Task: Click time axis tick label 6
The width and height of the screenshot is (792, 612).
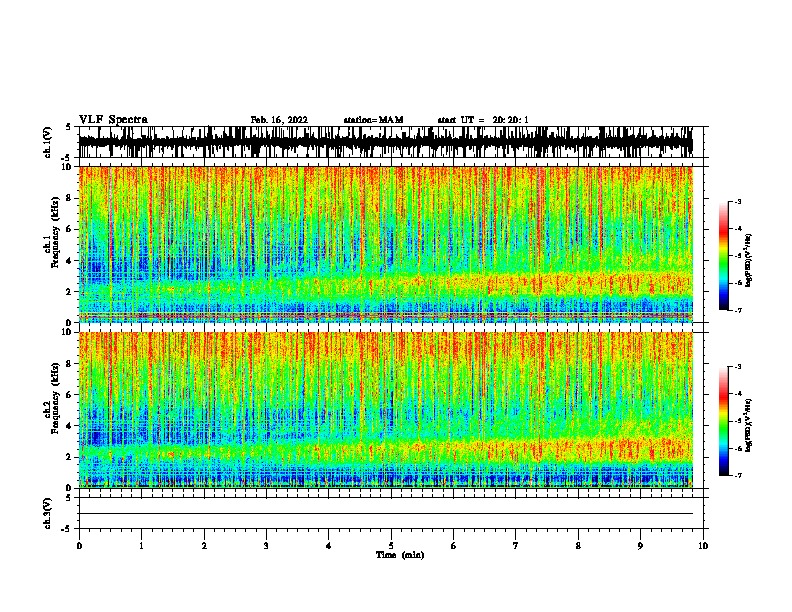Action: point(453,546)
